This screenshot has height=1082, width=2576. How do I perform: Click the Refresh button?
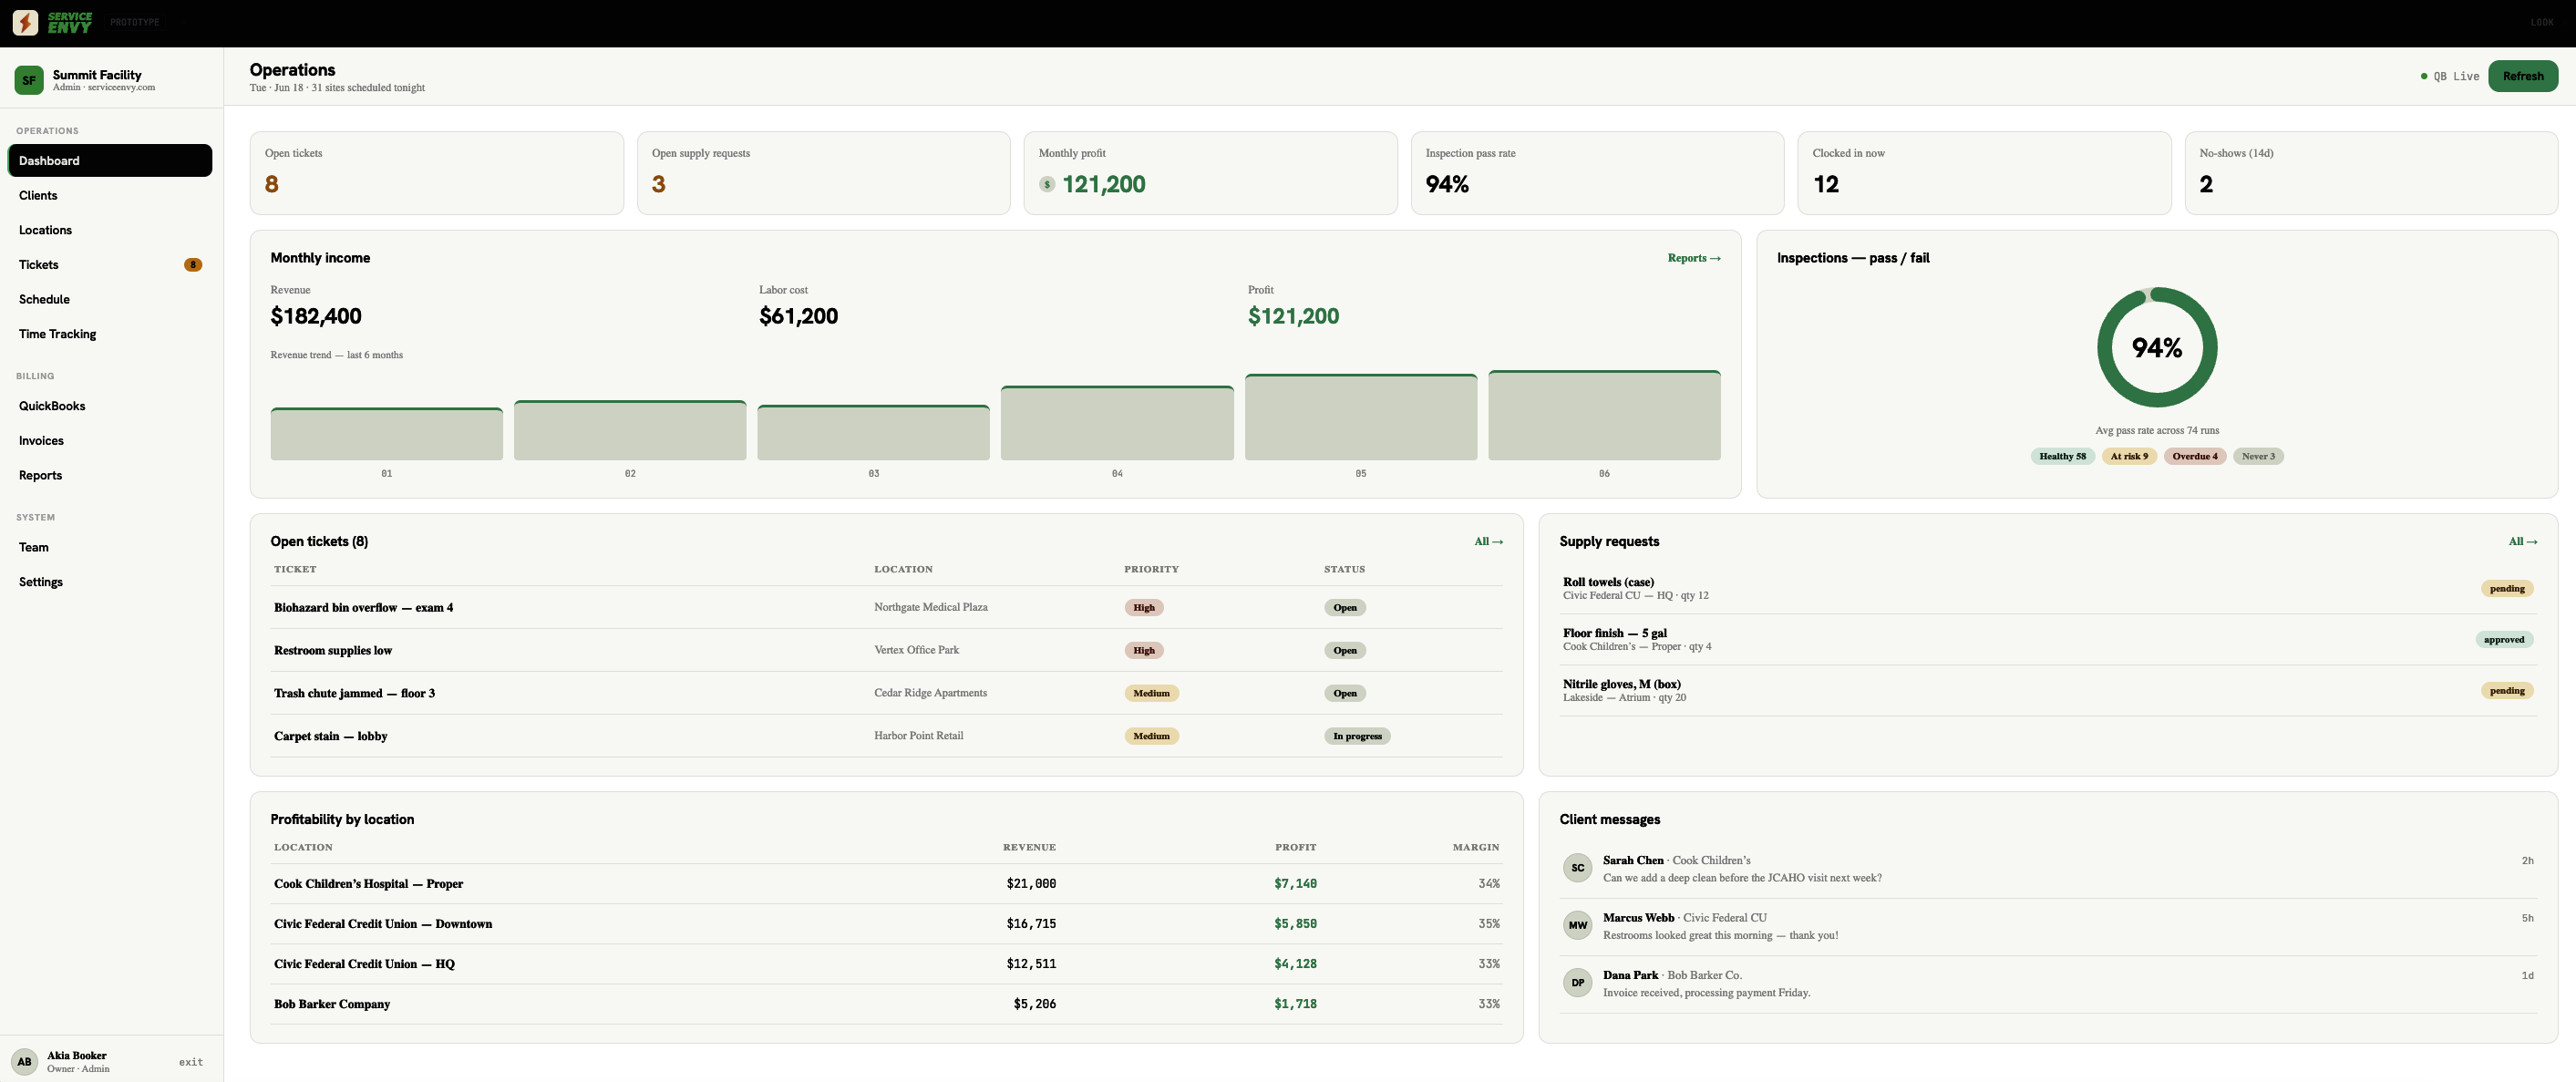[2522, 76]
